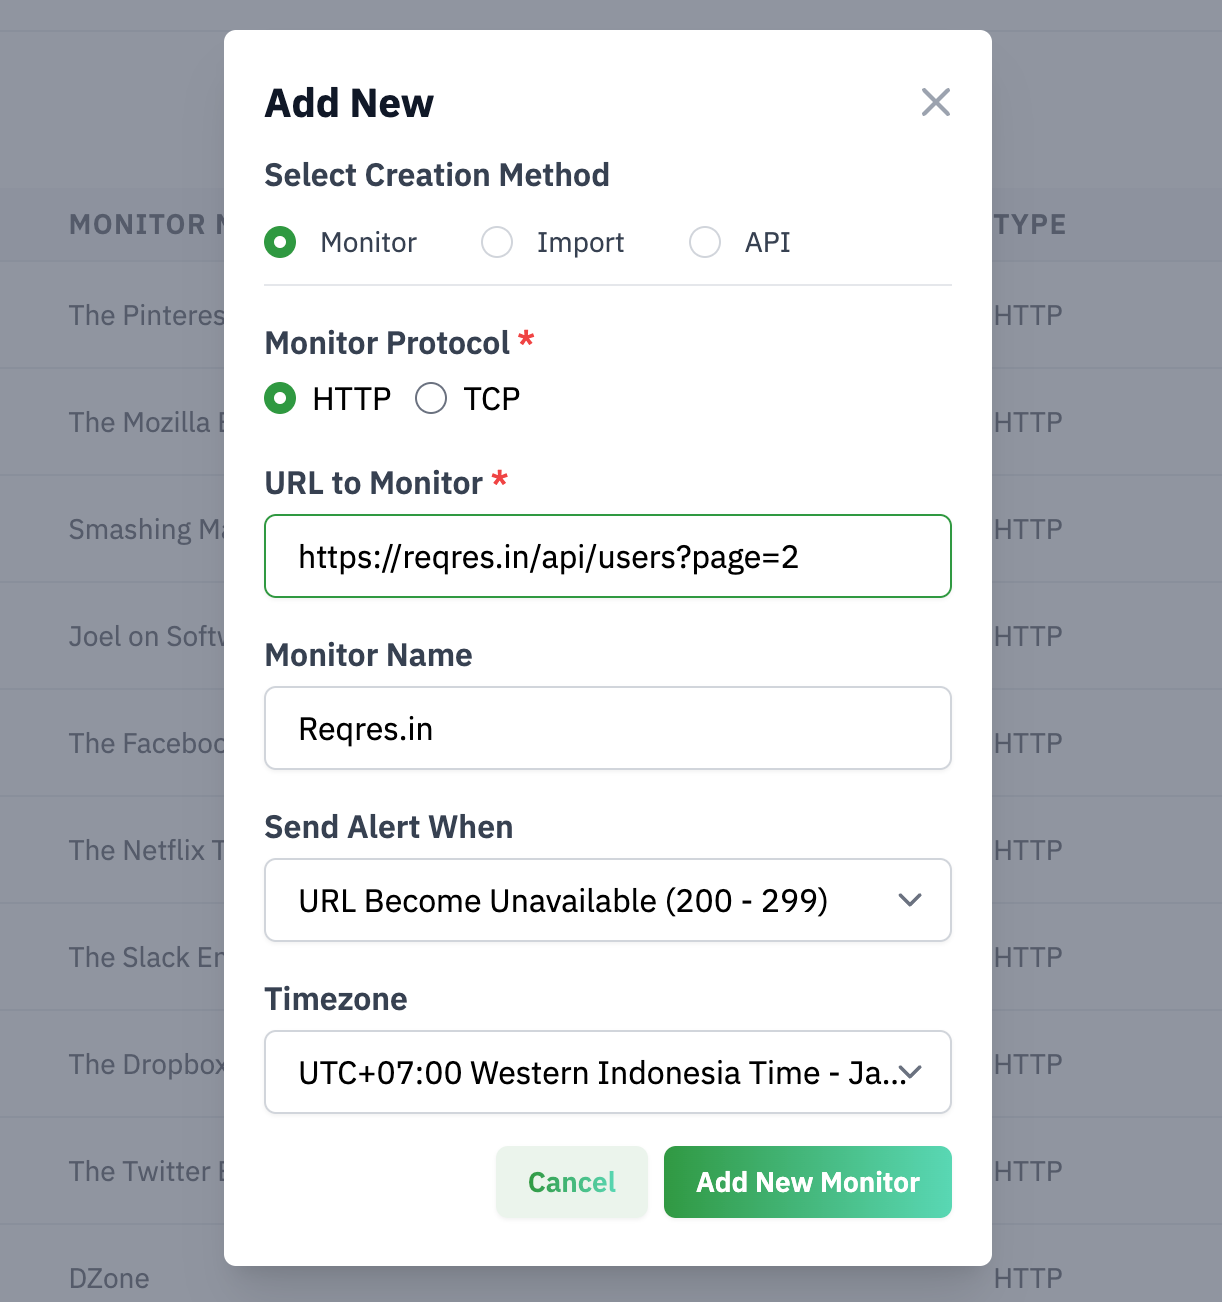
Task: Change alert condition from URL Become Unavailable
Action: 607,900
